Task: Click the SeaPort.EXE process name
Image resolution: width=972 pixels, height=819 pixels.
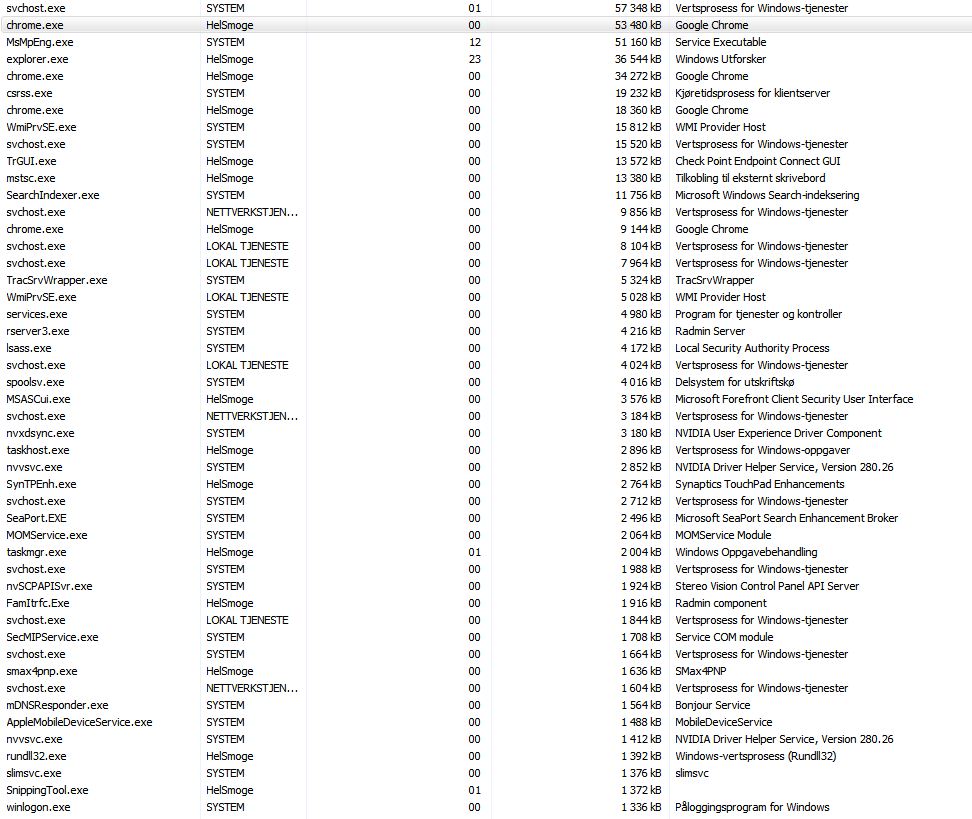Action: coord(36,518)
